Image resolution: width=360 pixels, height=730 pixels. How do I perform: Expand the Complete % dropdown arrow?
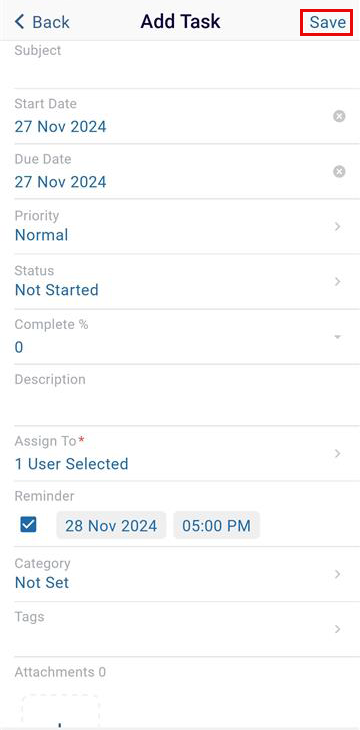339,337
